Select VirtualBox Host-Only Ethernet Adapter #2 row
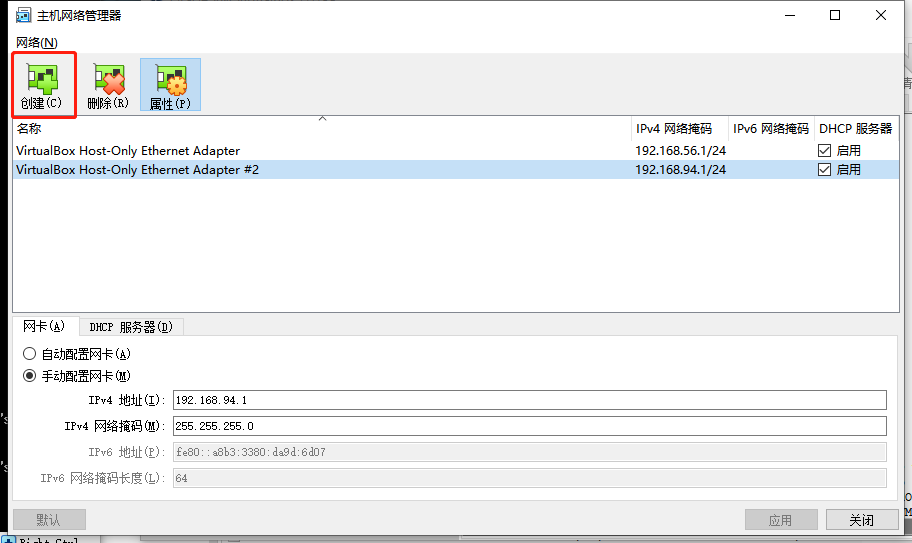The image size is (912, 543). tap(138, 170)
